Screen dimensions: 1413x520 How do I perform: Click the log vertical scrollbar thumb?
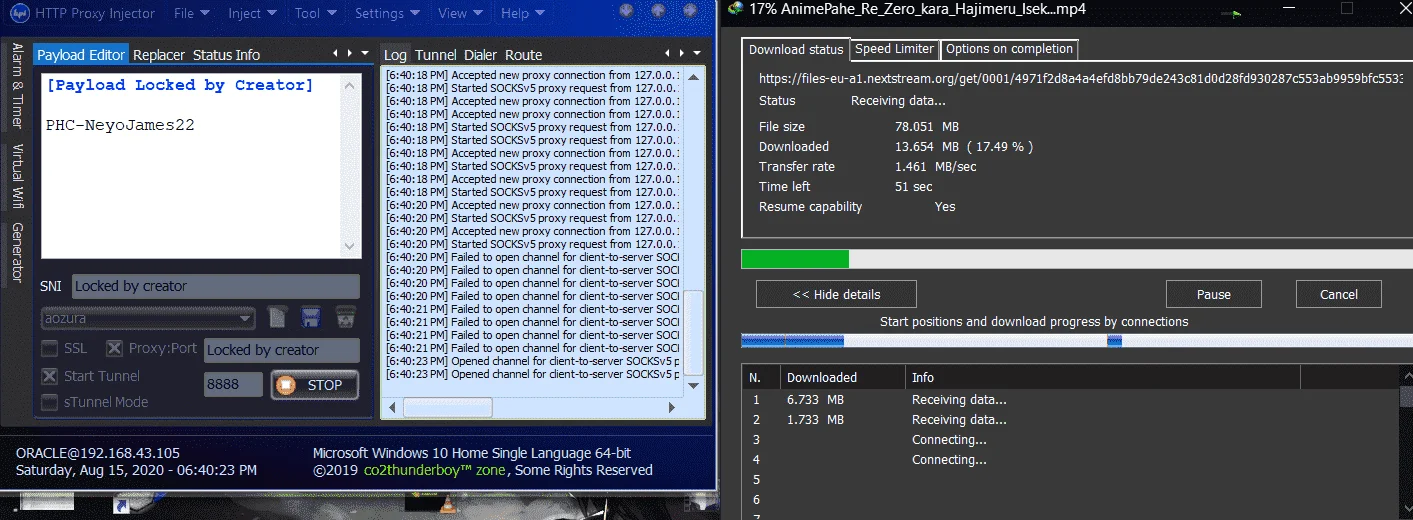[694, 331]
